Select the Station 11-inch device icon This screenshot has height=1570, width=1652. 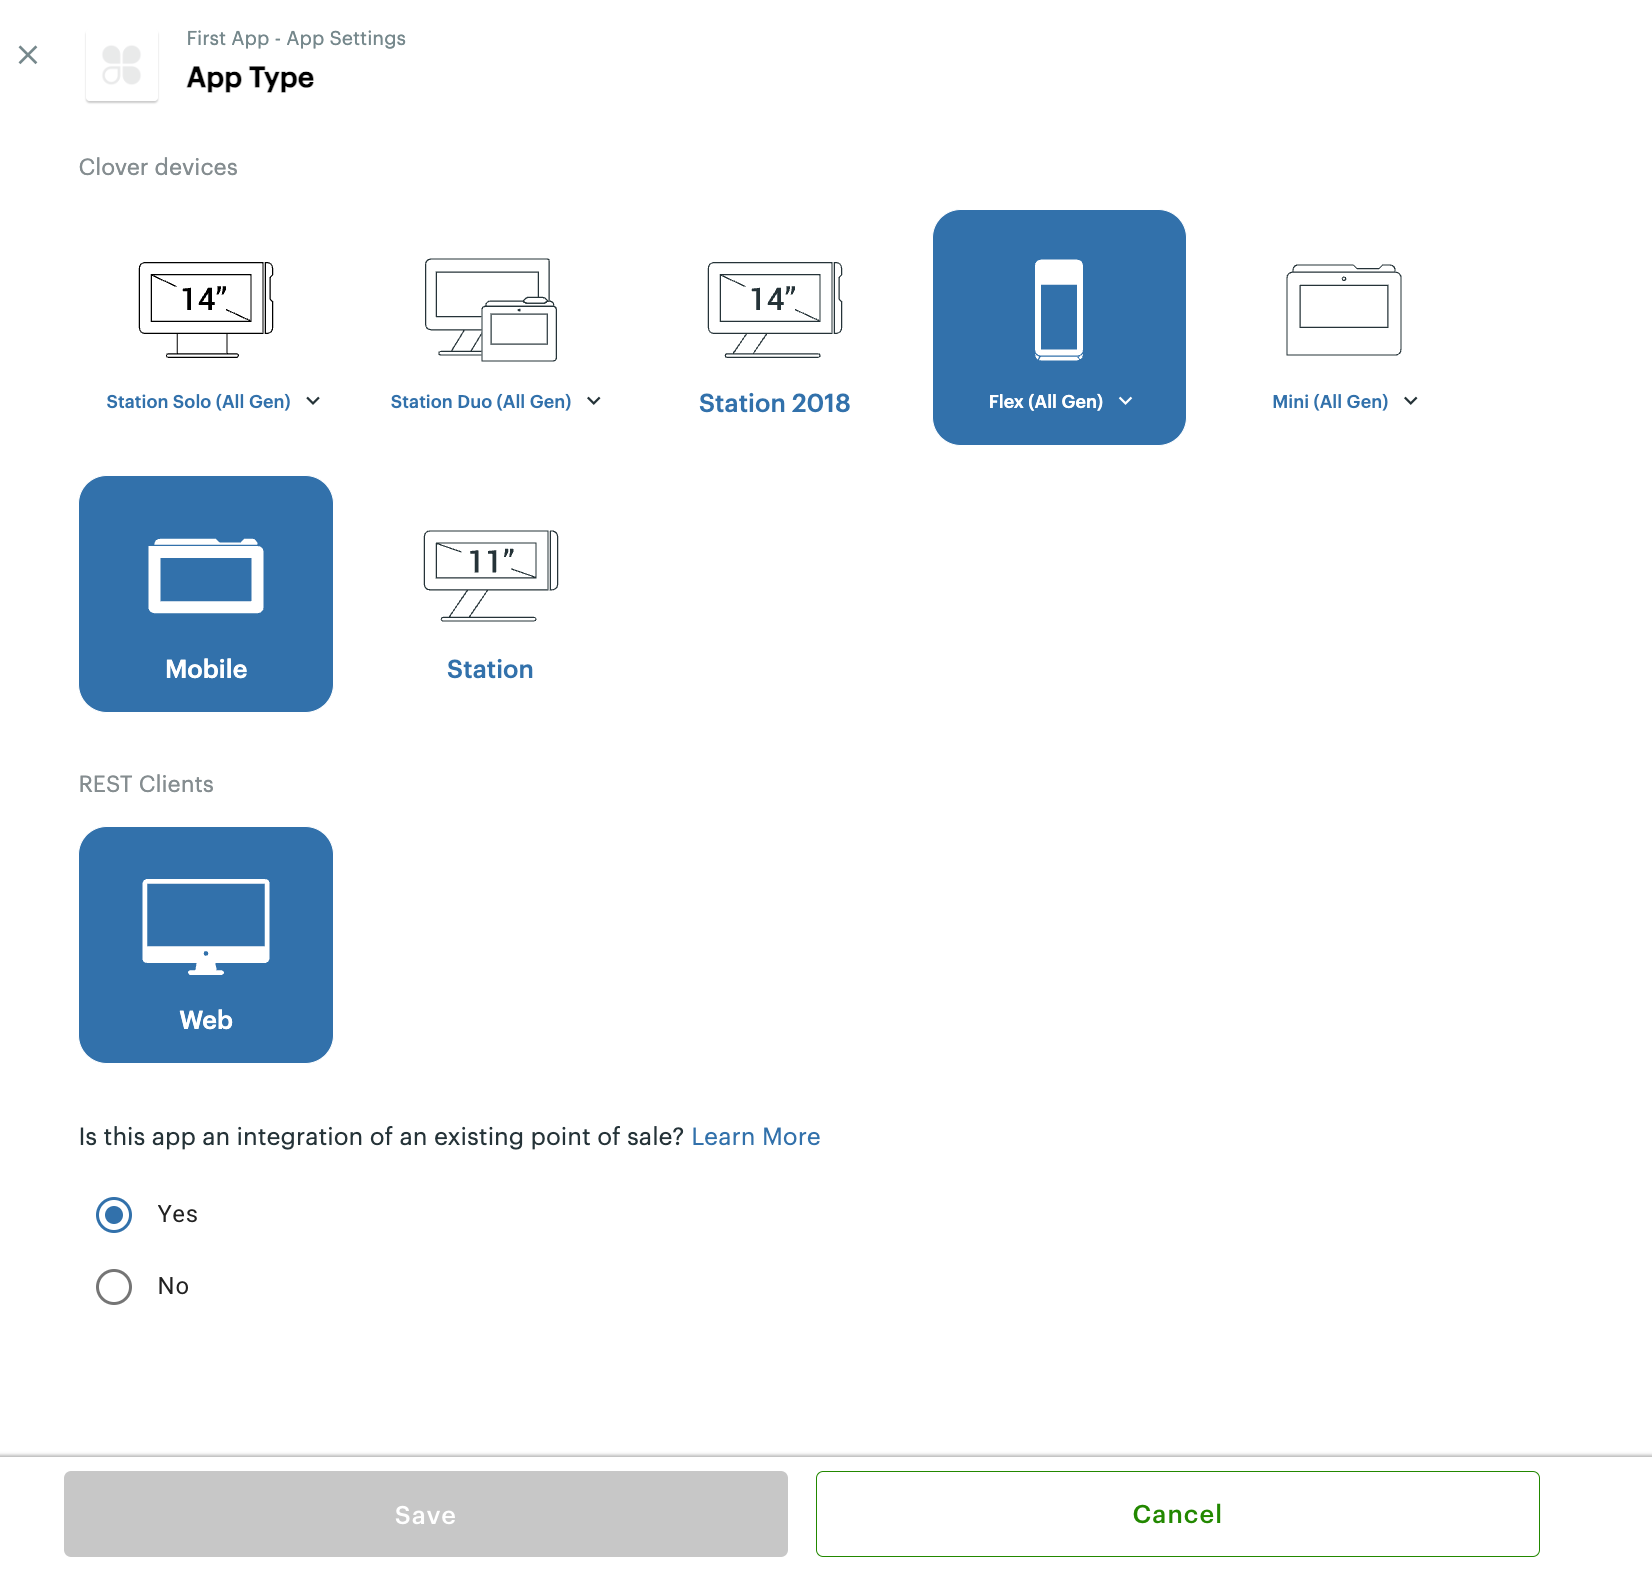point(490,576)
